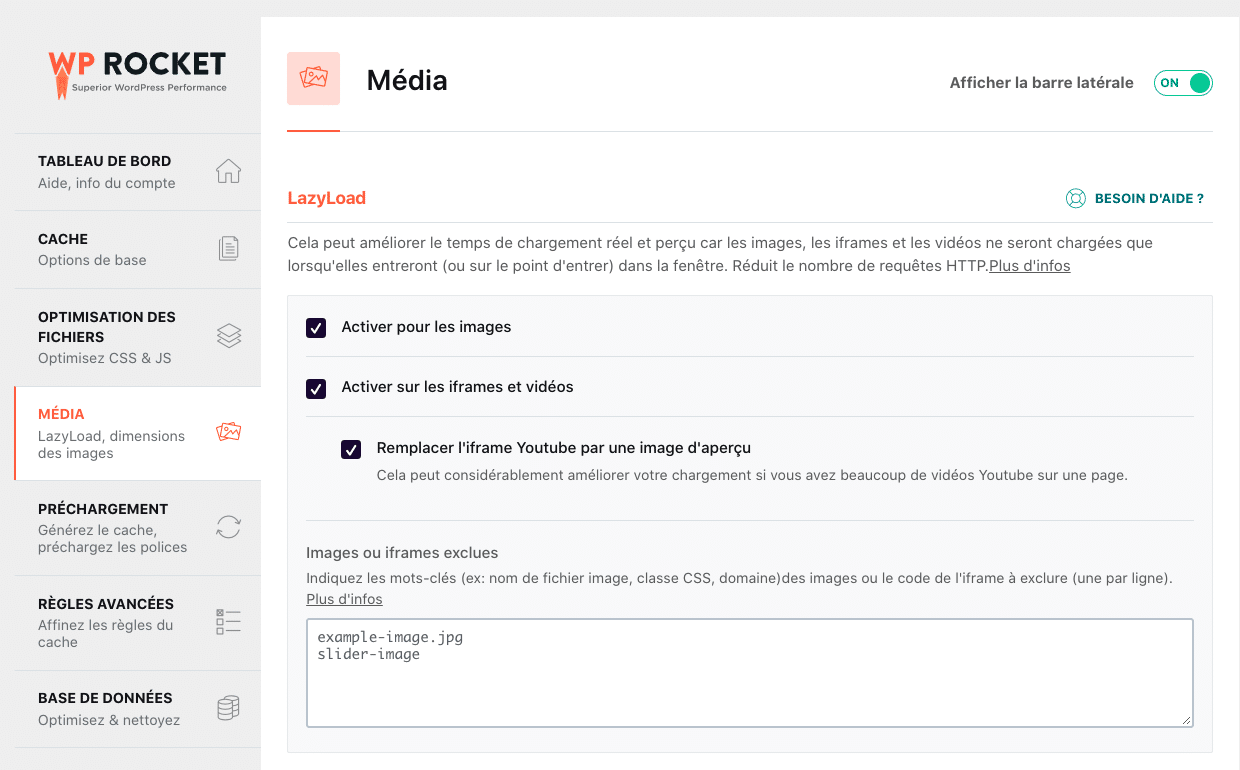Image resolution: width=1240 pixels, height=770 pixels.
Task: Click the house icon for Tableau de bord
Action: pos(229,171)
